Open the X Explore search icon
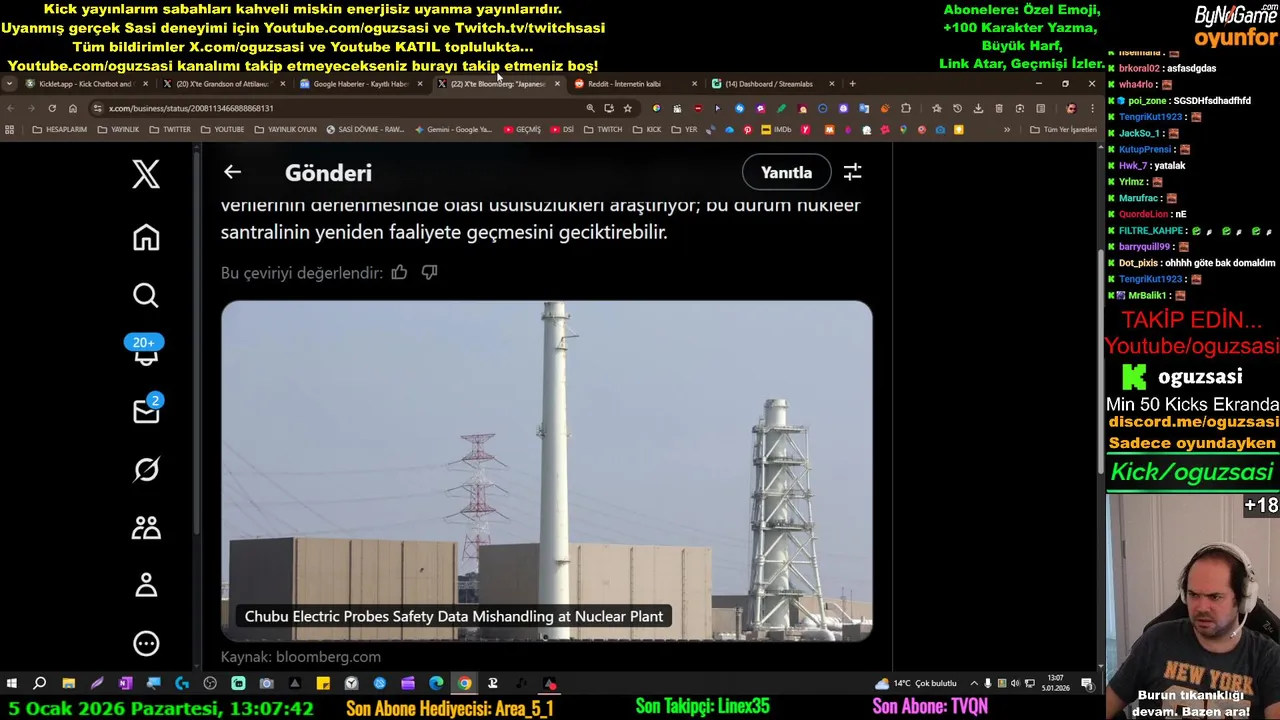The width and height of the screenshot is (1280, 720). tap(146, 295)
